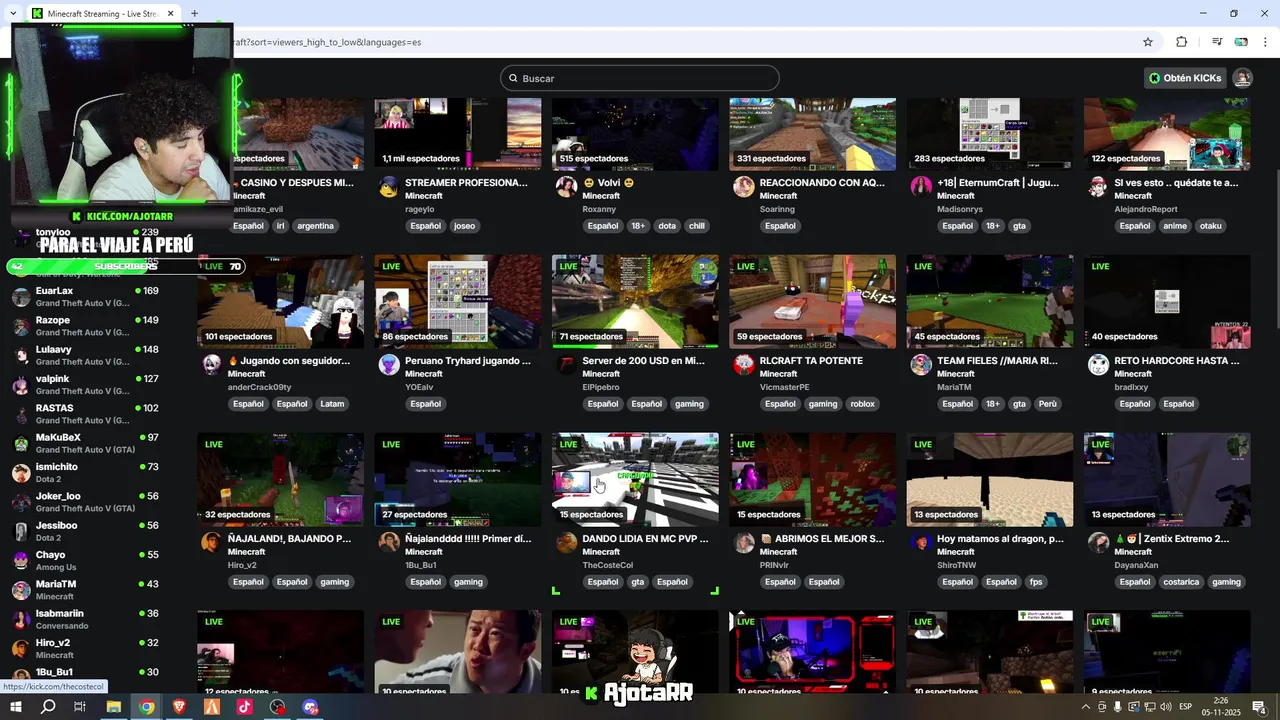Select the "otaku" tag under AlejandroReport

tap(1211, 226)
